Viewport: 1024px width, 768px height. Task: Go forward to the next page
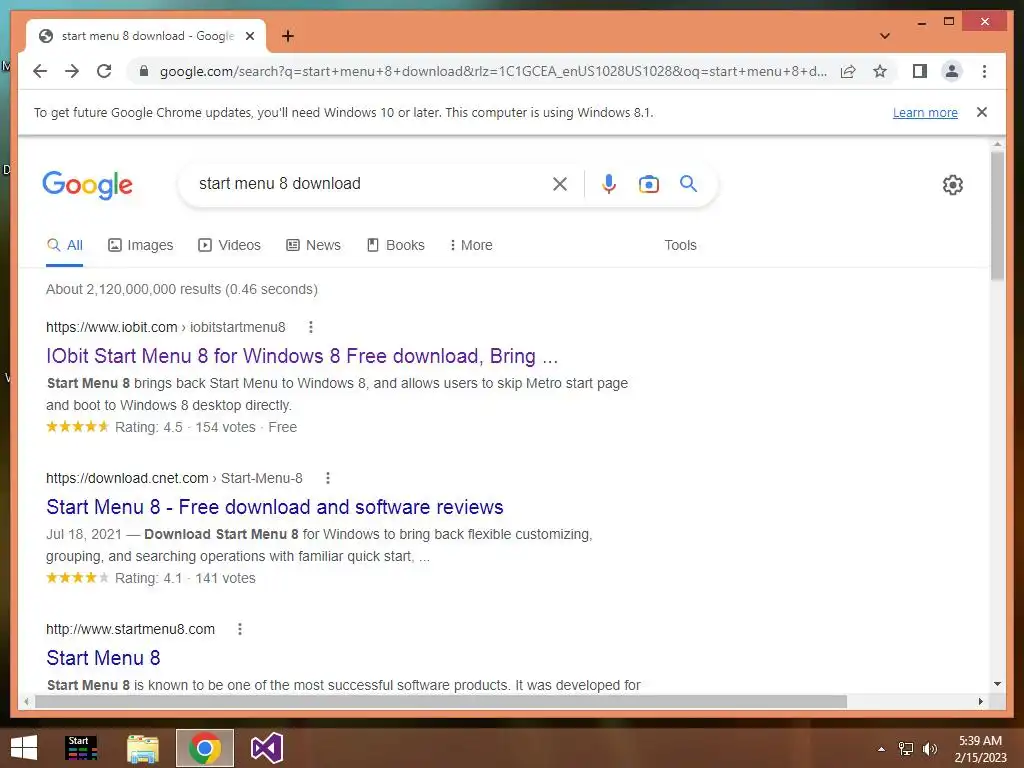(x=72, y=71)
